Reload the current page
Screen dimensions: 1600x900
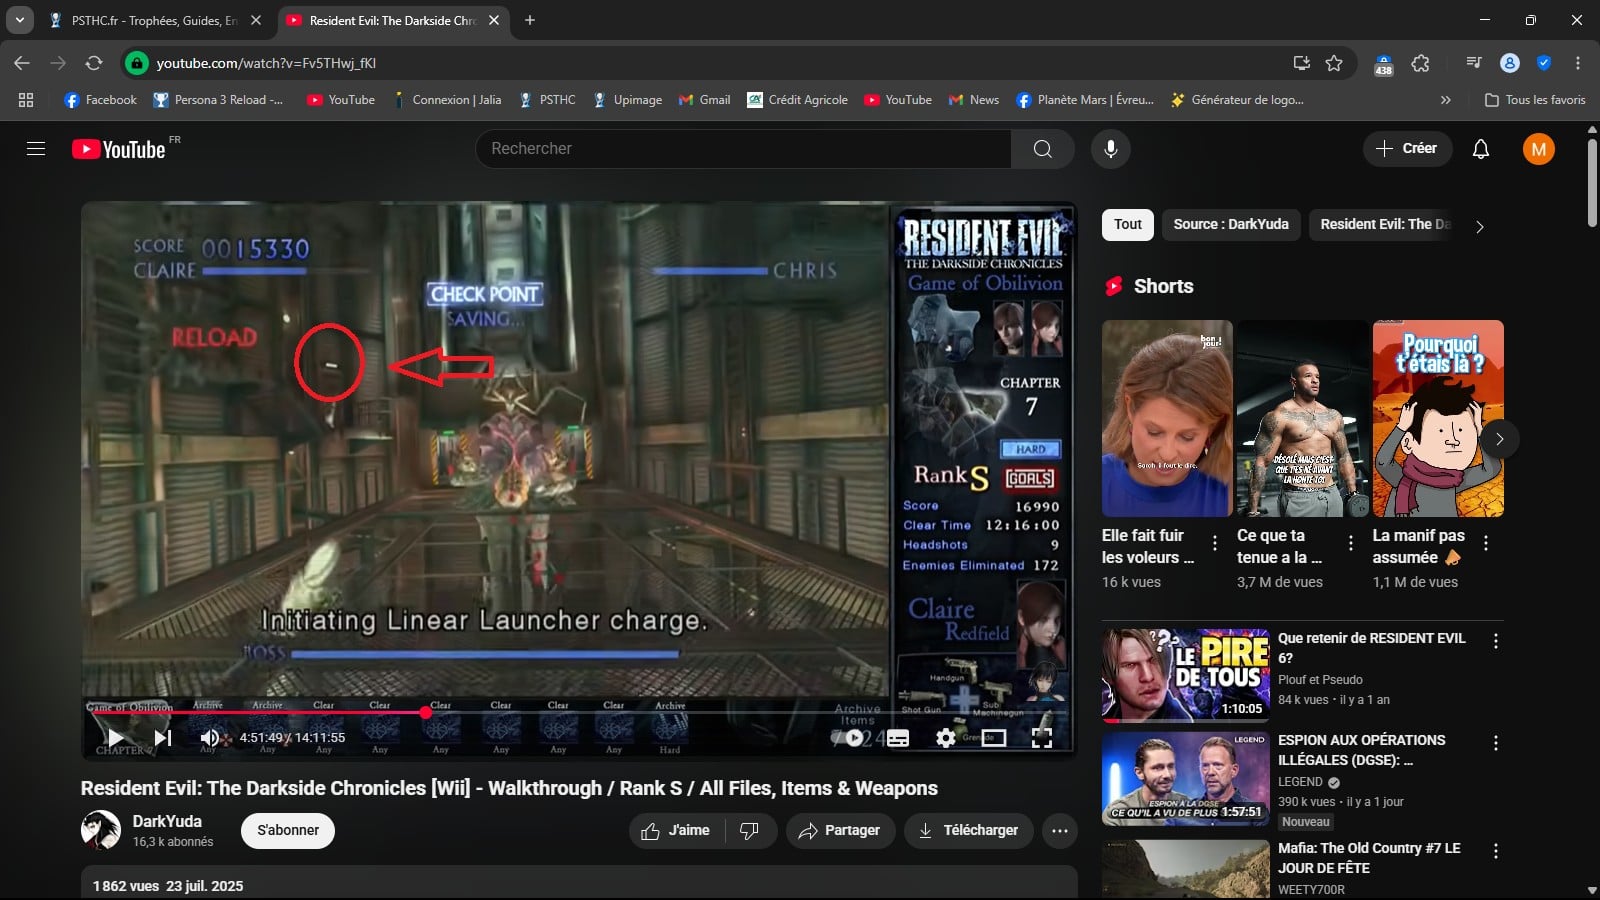(94, 63)
